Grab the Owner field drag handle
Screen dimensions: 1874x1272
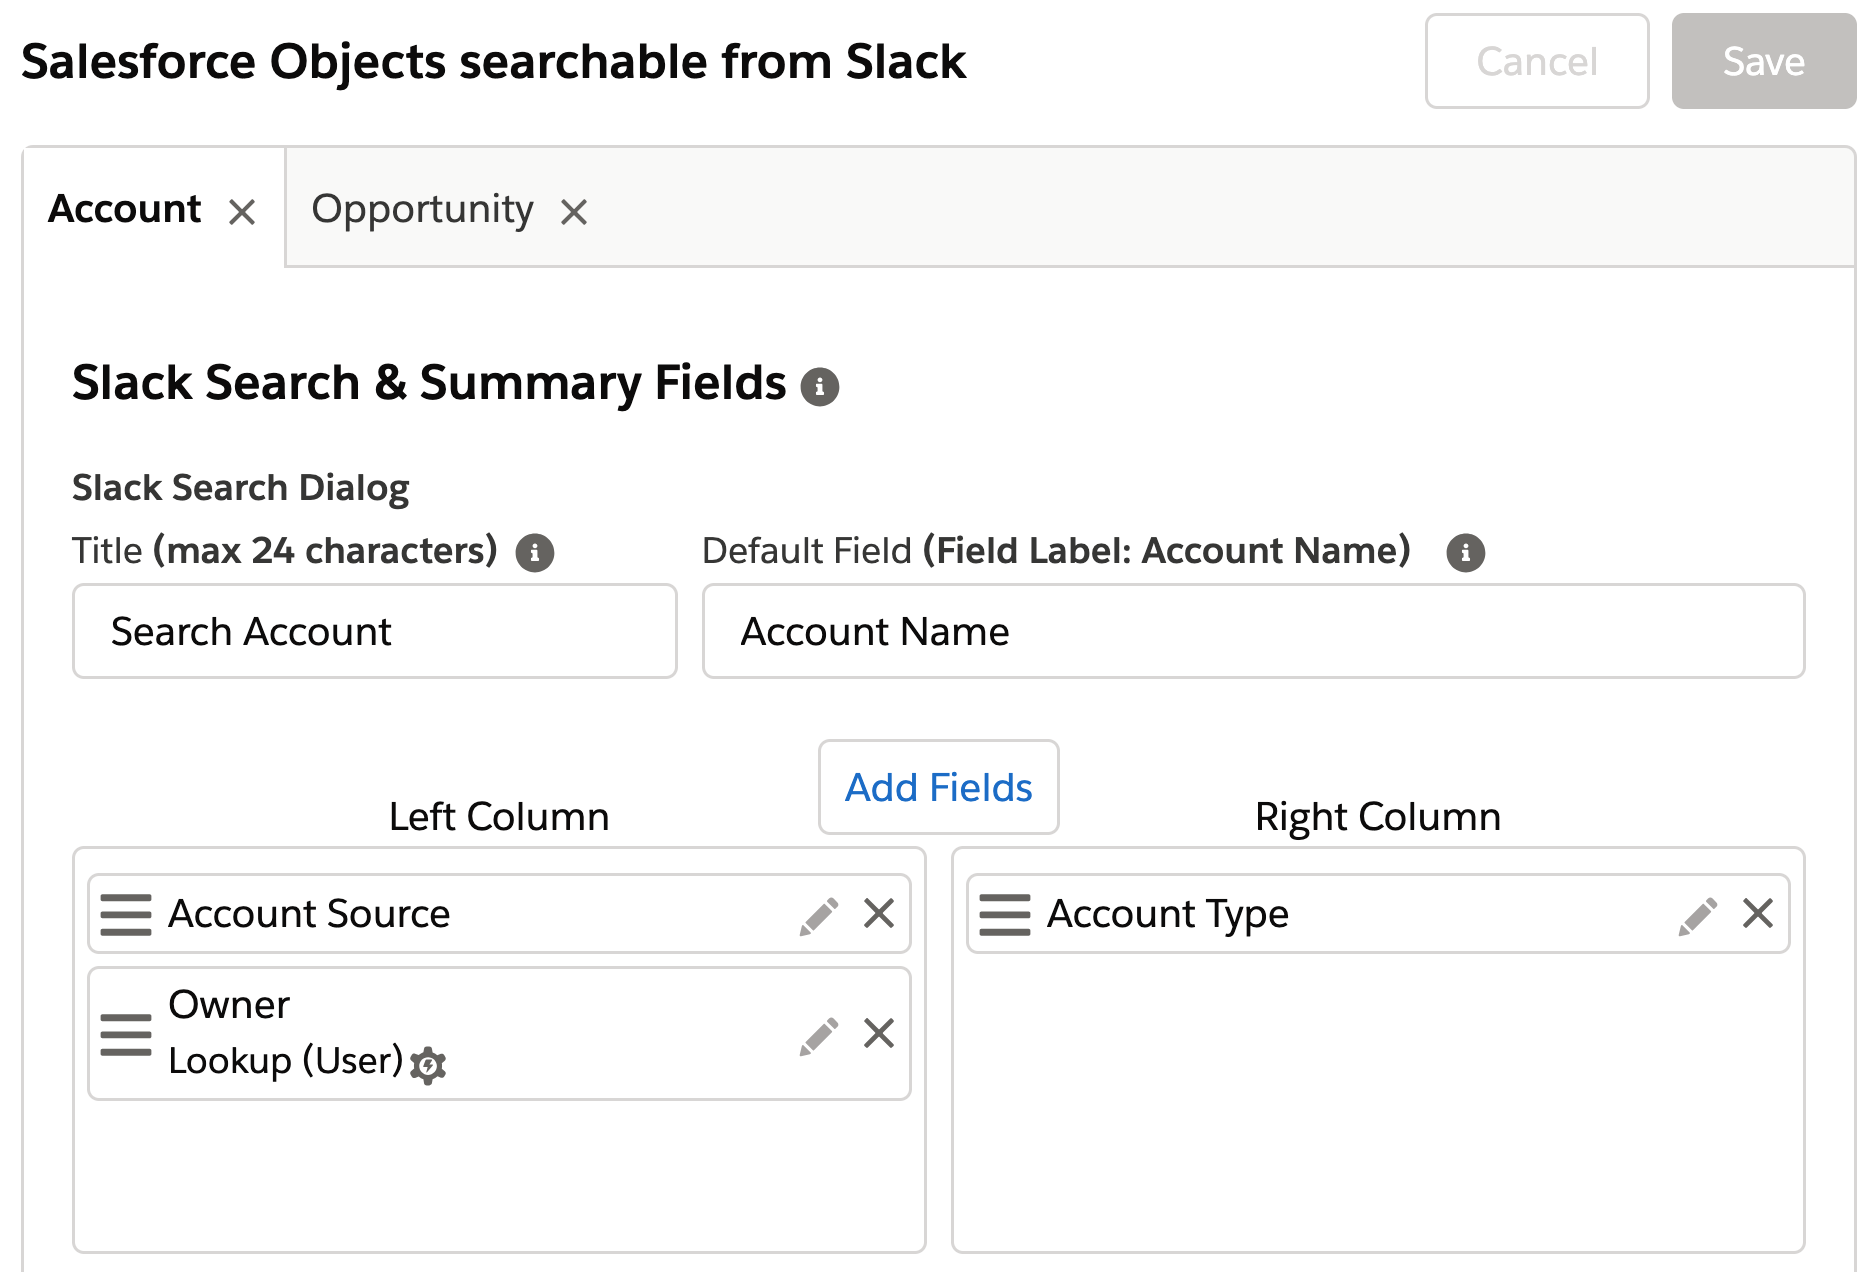126,1035
